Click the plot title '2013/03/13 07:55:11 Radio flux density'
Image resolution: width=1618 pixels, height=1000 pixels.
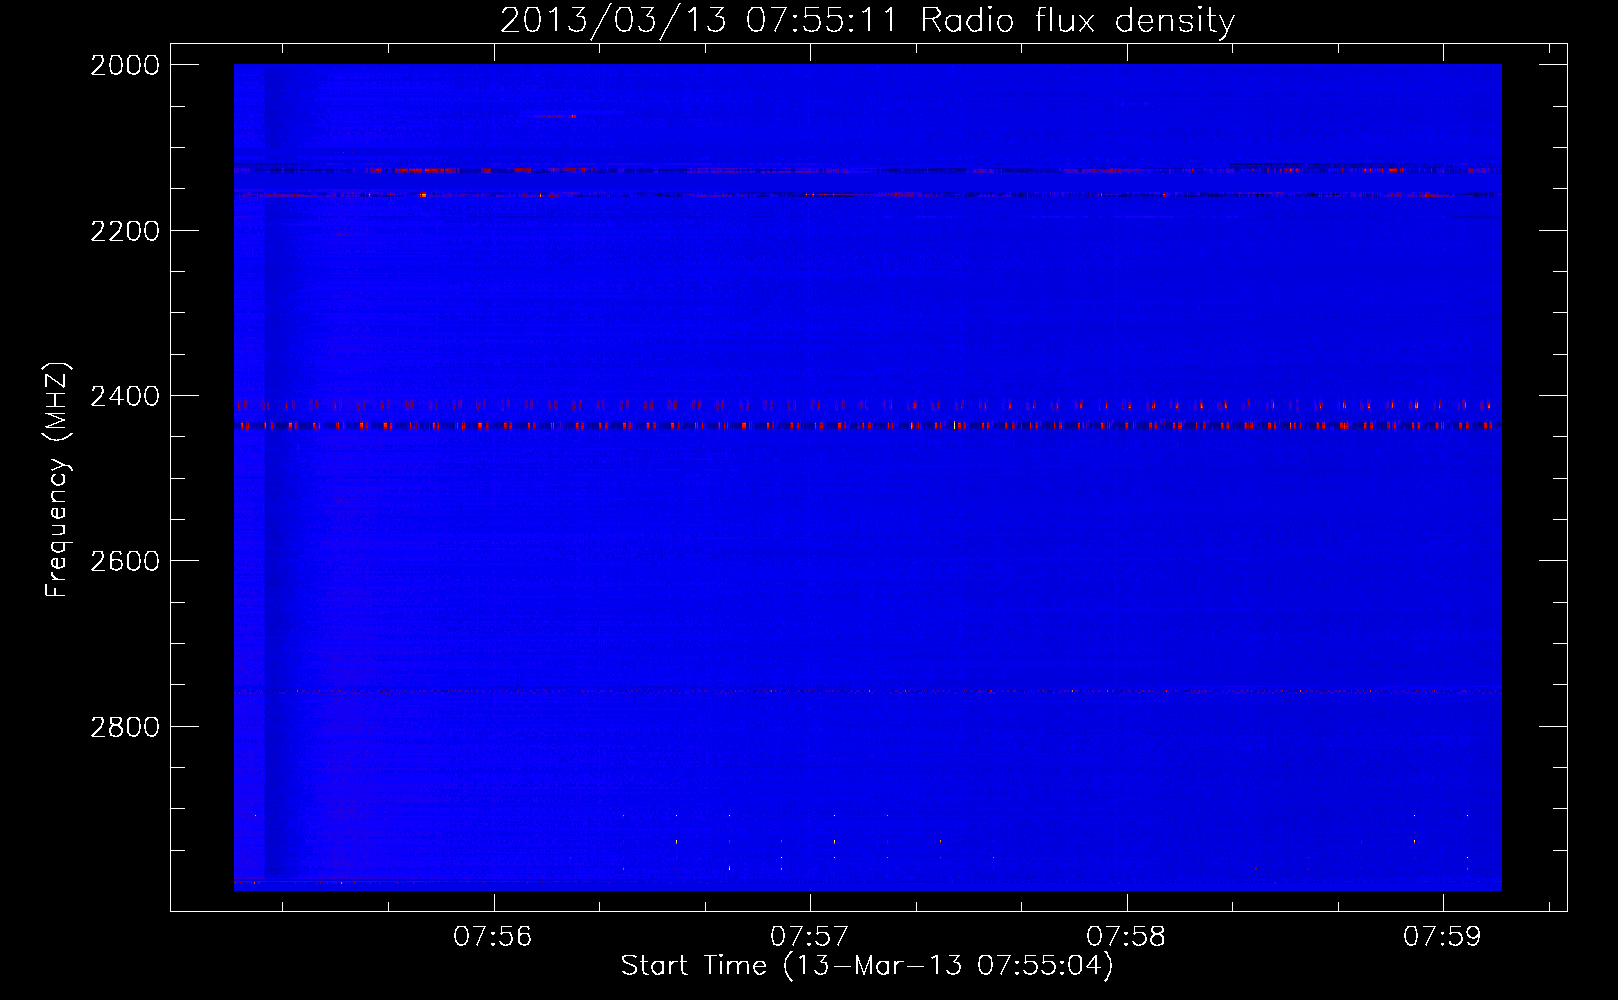tap(867, 21)
